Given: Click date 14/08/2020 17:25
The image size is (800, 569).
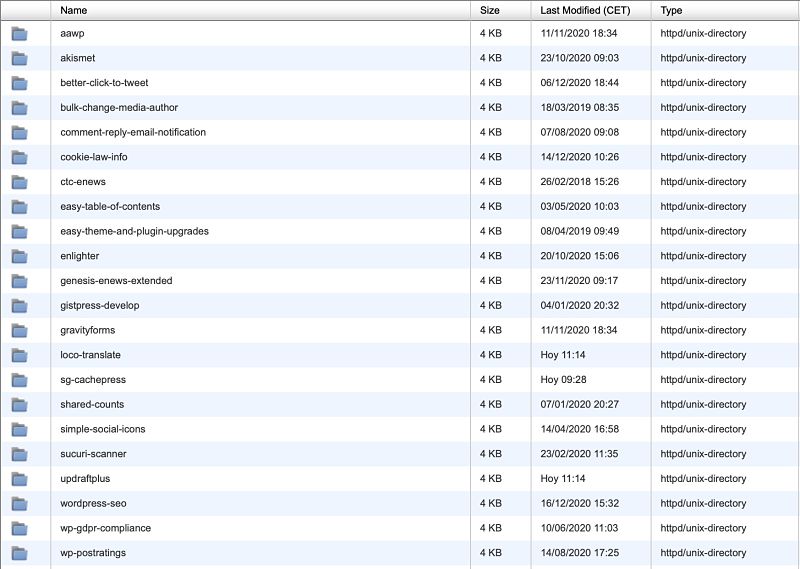Looking at the screenshot, I should coord(580,553).
